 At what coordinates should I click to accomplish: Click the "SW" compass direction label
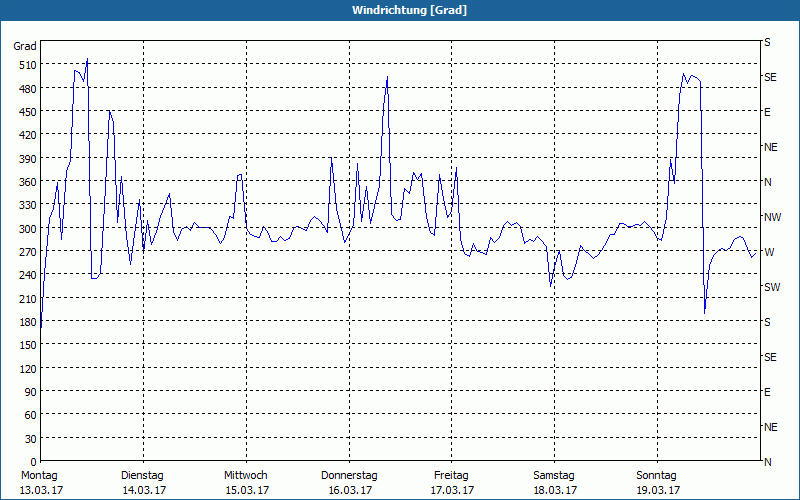(772, 287)
